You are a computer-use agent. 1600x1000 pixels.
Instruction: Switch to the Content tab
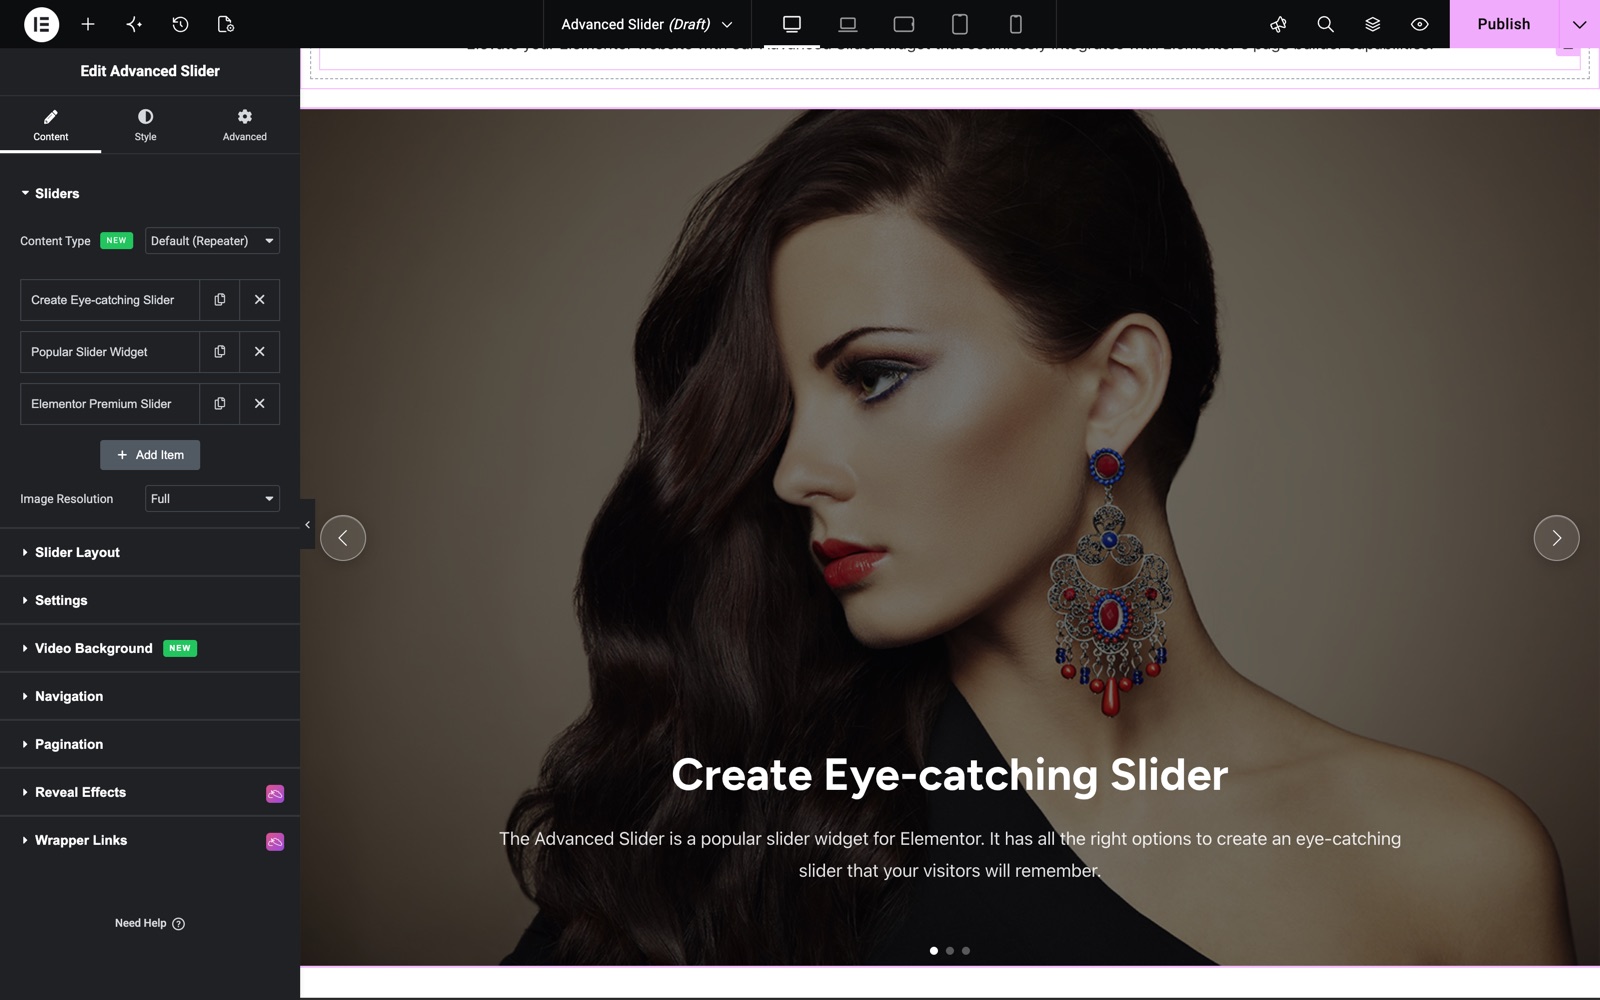point(50,125)
